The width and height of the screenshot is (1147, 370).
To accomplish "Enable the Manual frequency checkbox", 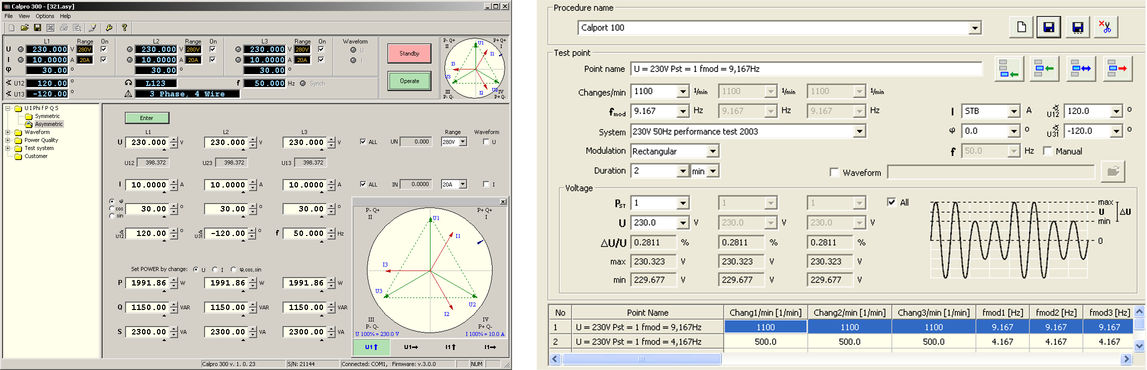I will [1048, 151].
